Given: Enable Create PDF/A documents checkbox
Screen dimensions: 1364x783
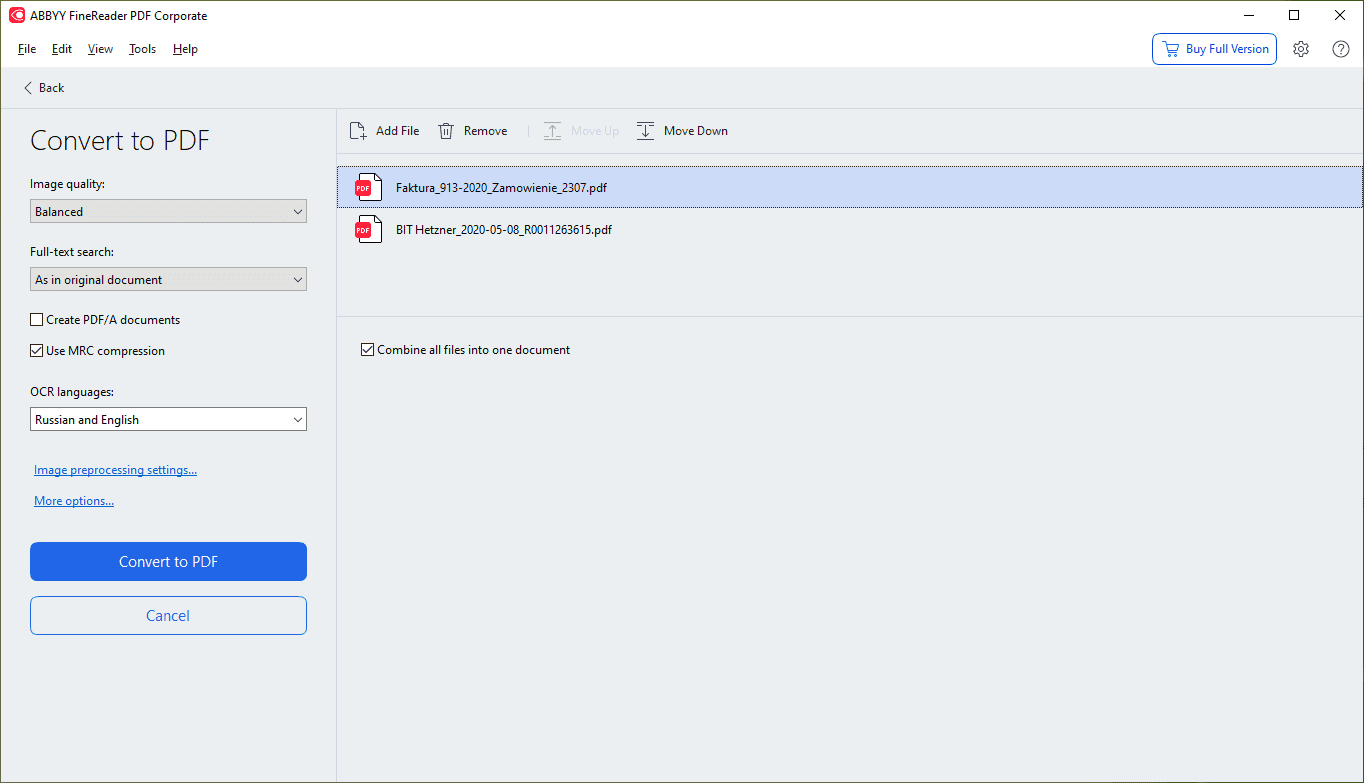Looking at the screenshot, I should click(37, 320).
